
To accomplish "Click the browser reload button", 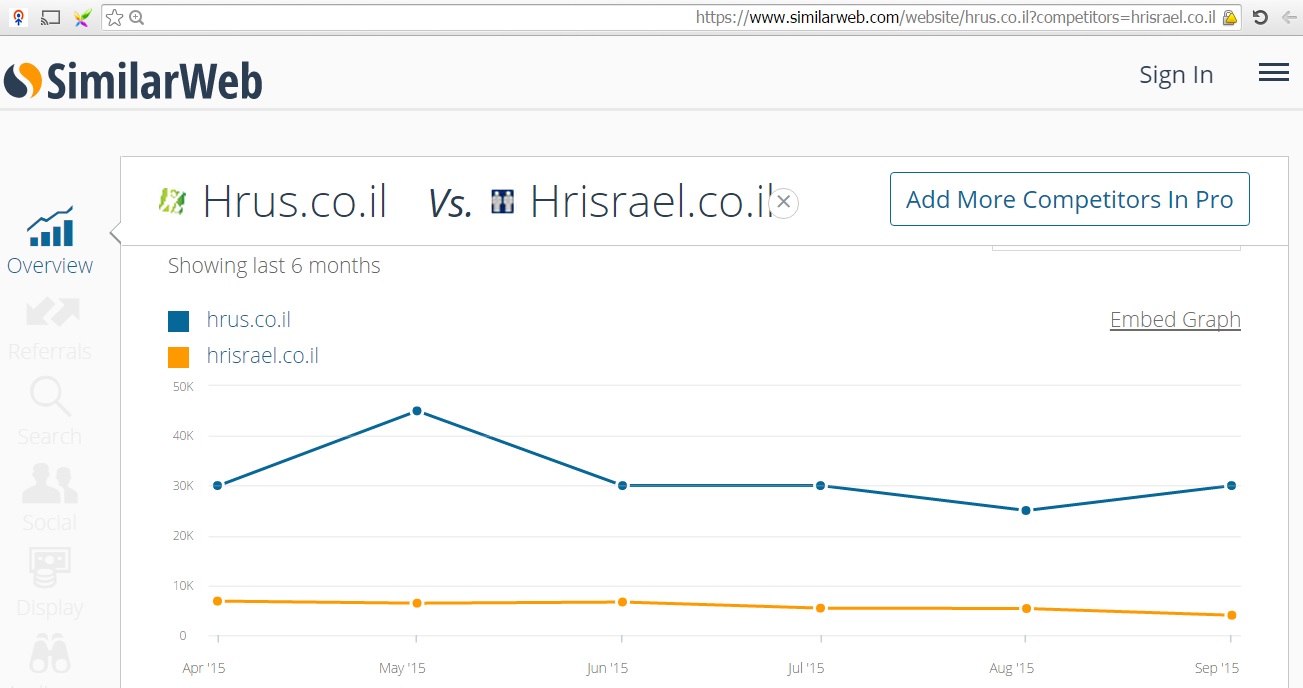I will click(x=1260, y=17).
